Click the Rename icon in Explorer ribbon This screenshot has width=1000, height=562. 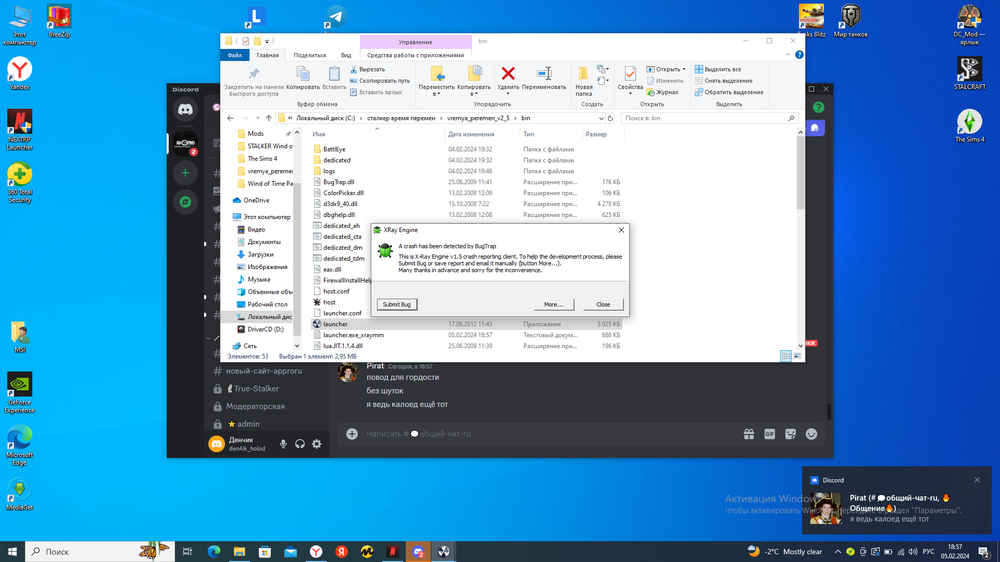(x=544, y=75)
